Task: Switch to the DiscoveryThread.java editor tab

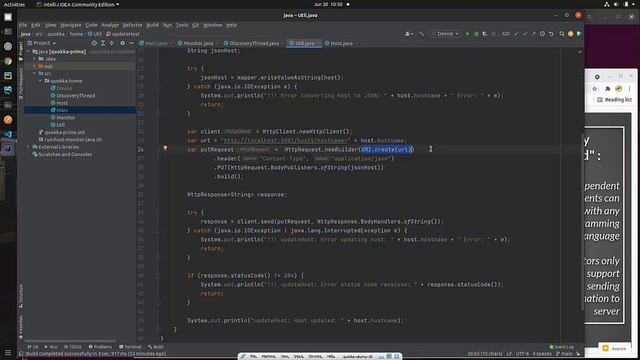Action: [x=254, y=43]
